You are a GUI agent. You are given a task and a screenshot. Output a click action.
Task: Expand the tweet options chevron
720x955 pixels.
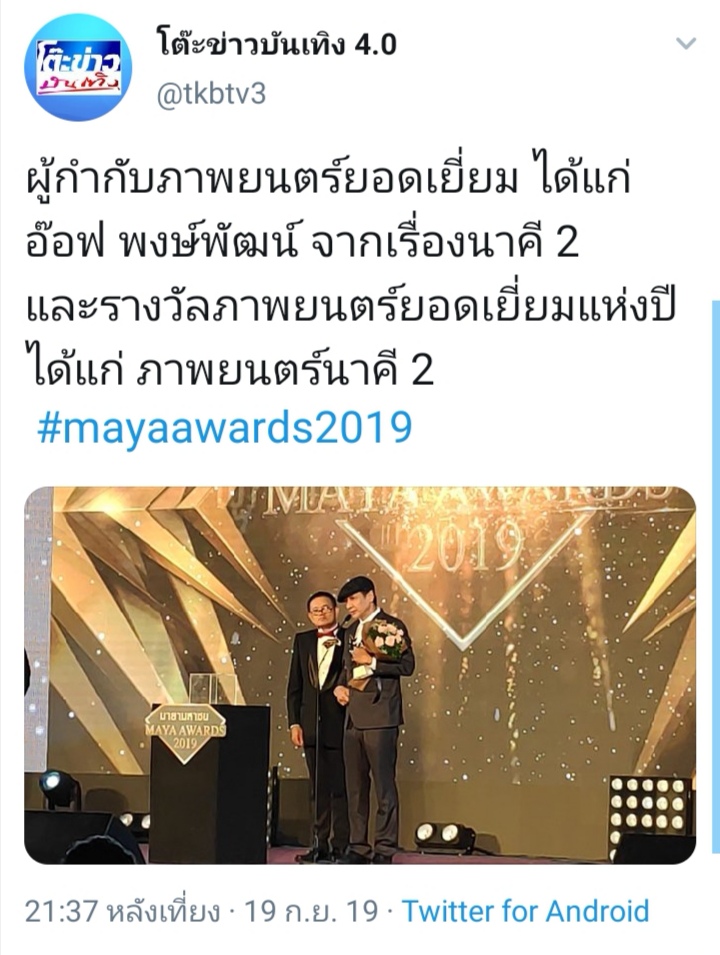tap(686, 43)
